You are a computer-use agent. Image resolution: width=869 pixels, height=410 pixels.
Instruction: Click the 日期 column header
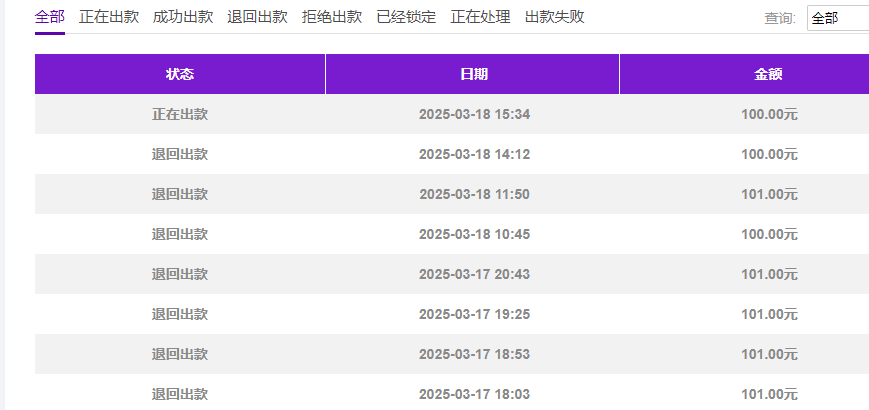(x=474, y=74)
